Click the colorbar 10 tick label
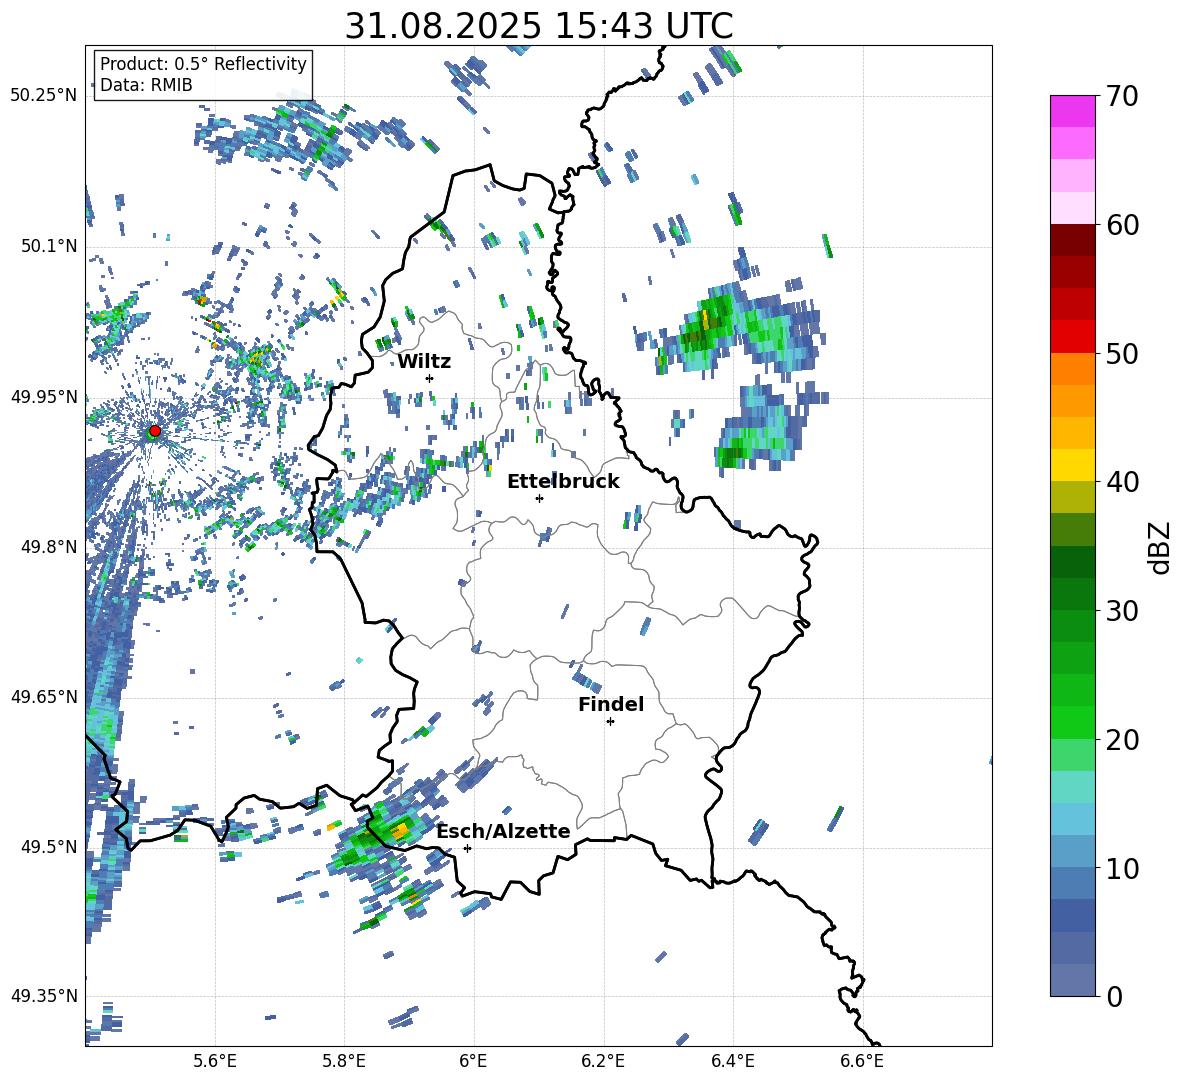Image resolution: width=1184 pixels, height=1081 pixels. coord(1122,868)
